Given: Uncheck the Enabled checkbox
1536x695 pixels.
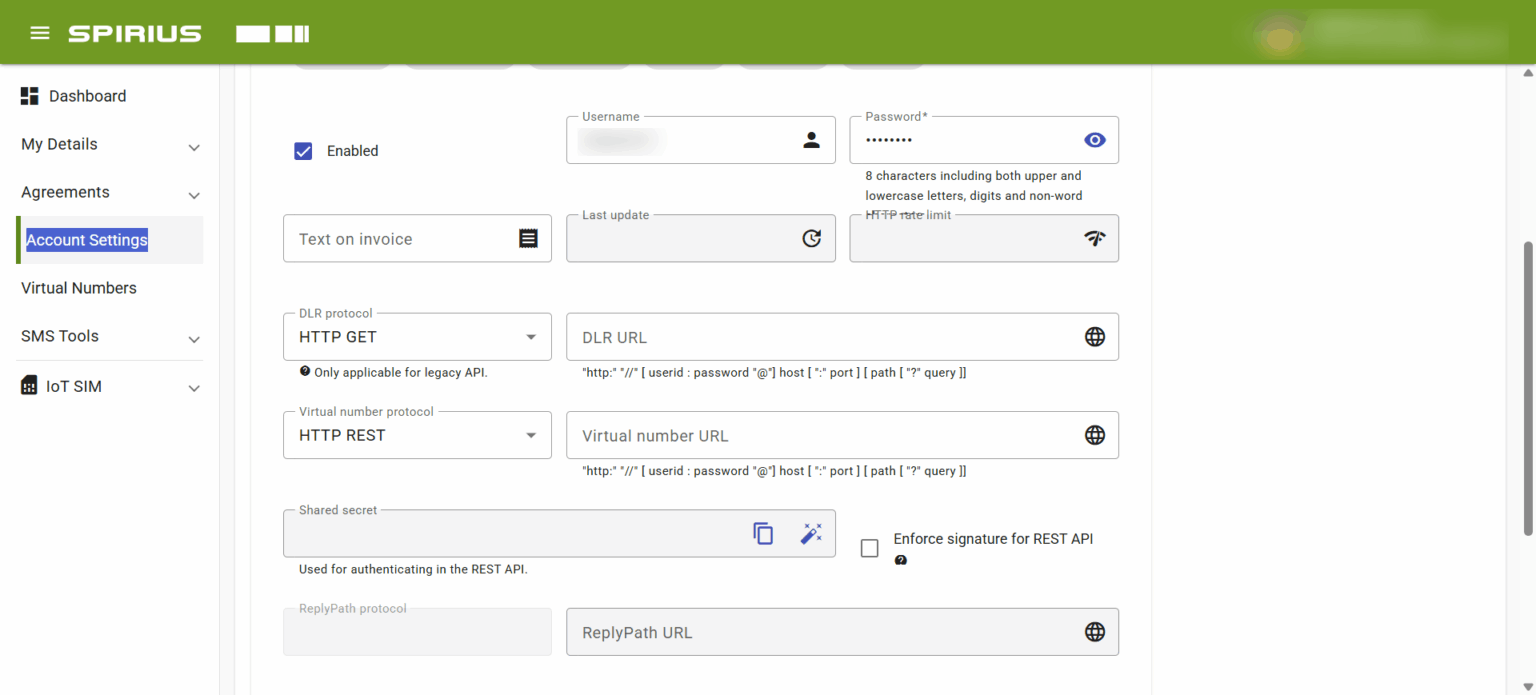Looking at the screenshot, I should [303, 151].
